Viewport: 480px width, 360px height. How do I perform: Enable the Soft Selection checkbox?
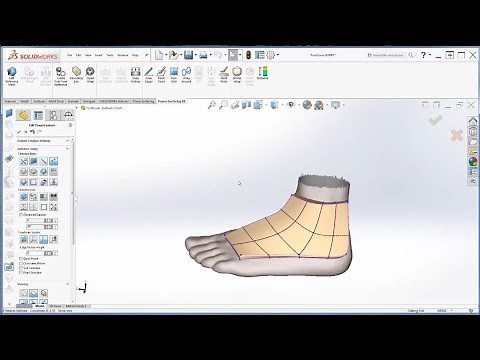(21, 268)
